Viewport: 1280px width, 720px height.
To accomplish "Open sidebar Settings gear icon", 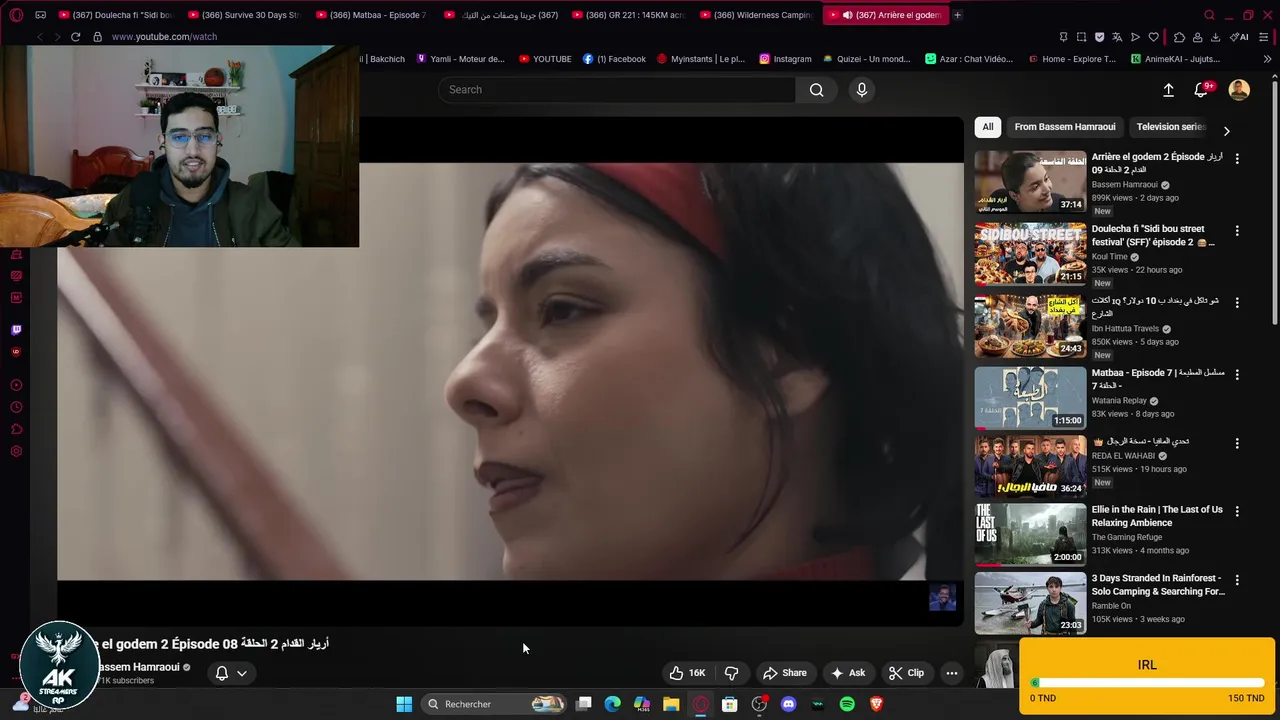I will [x=16, y=451].
